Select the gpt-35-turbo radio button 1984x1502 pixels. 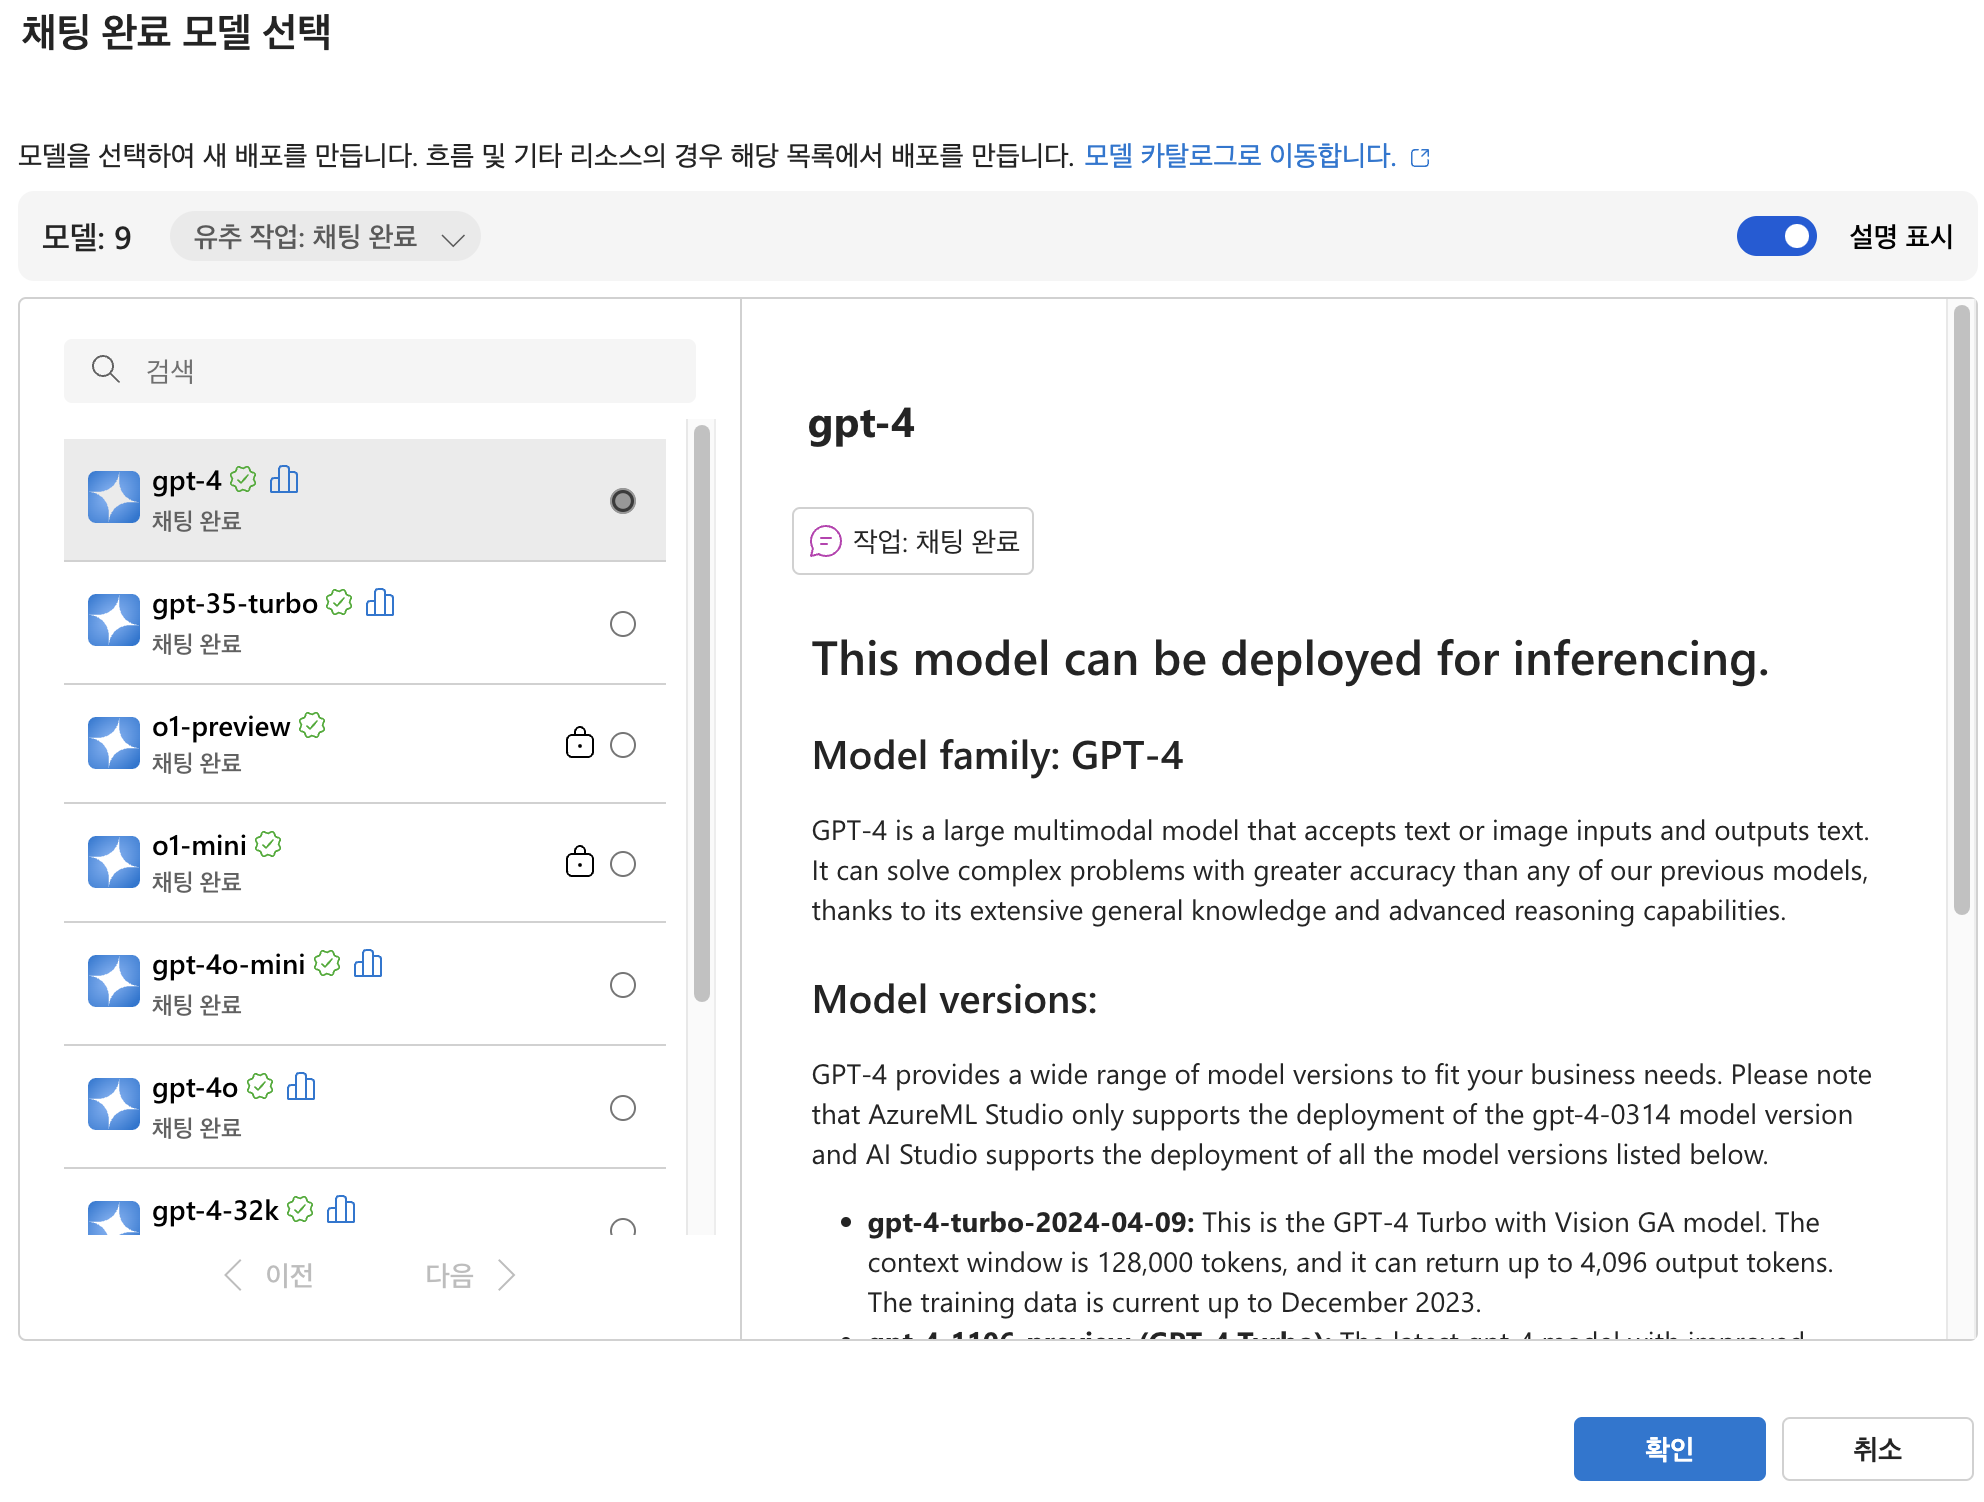(x=622, y=624)
